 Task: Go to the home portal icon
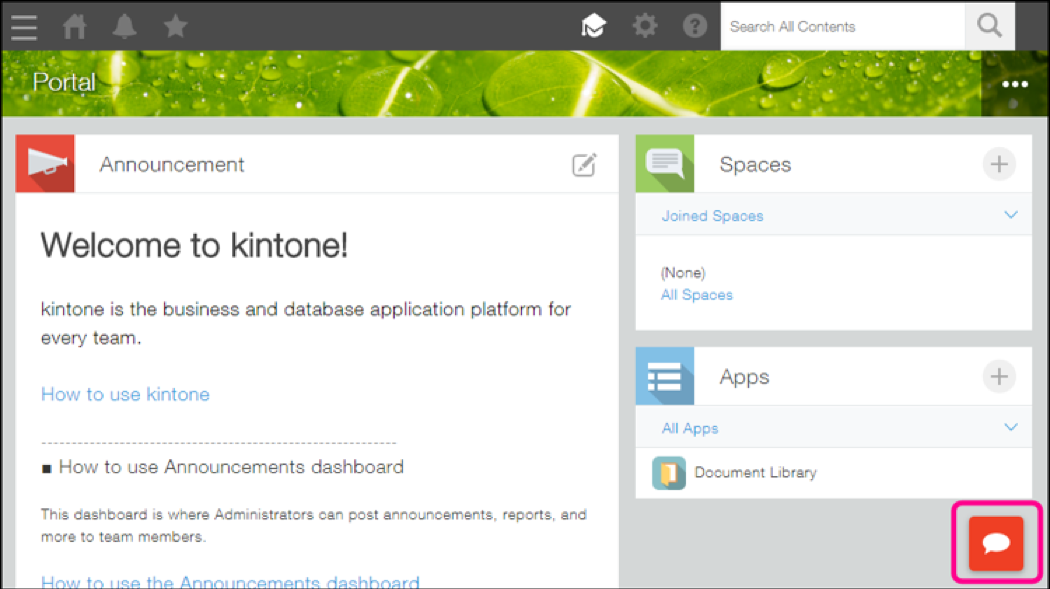75,26
